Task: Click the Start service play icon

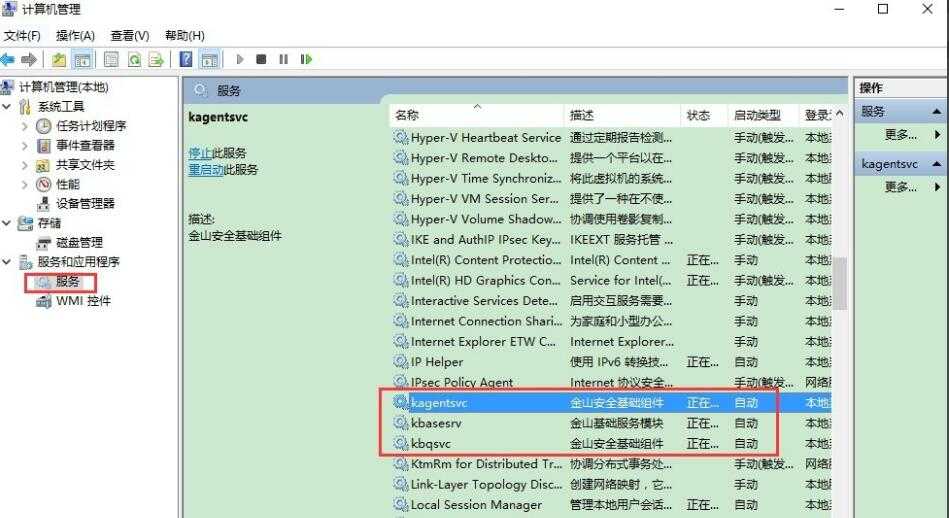Action: click(x=240, y=59)
